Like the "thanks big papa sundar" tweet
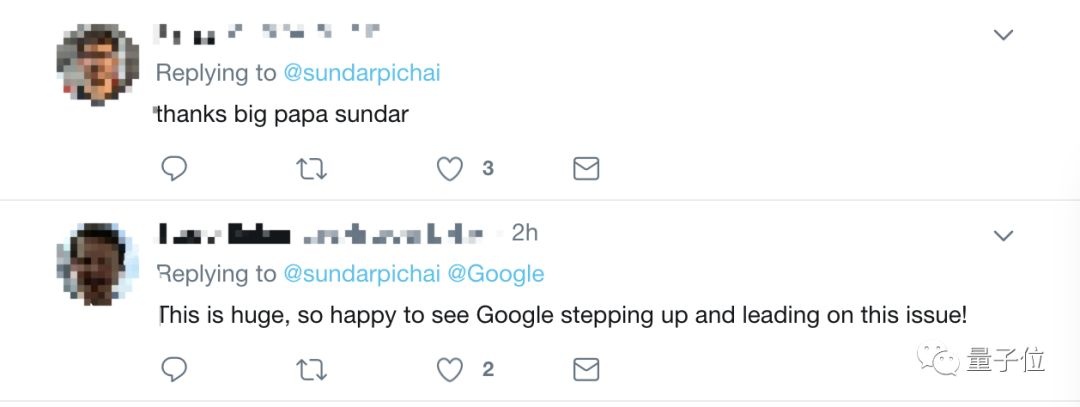Viewport: 1080px width, 407px height. [451, 169]
